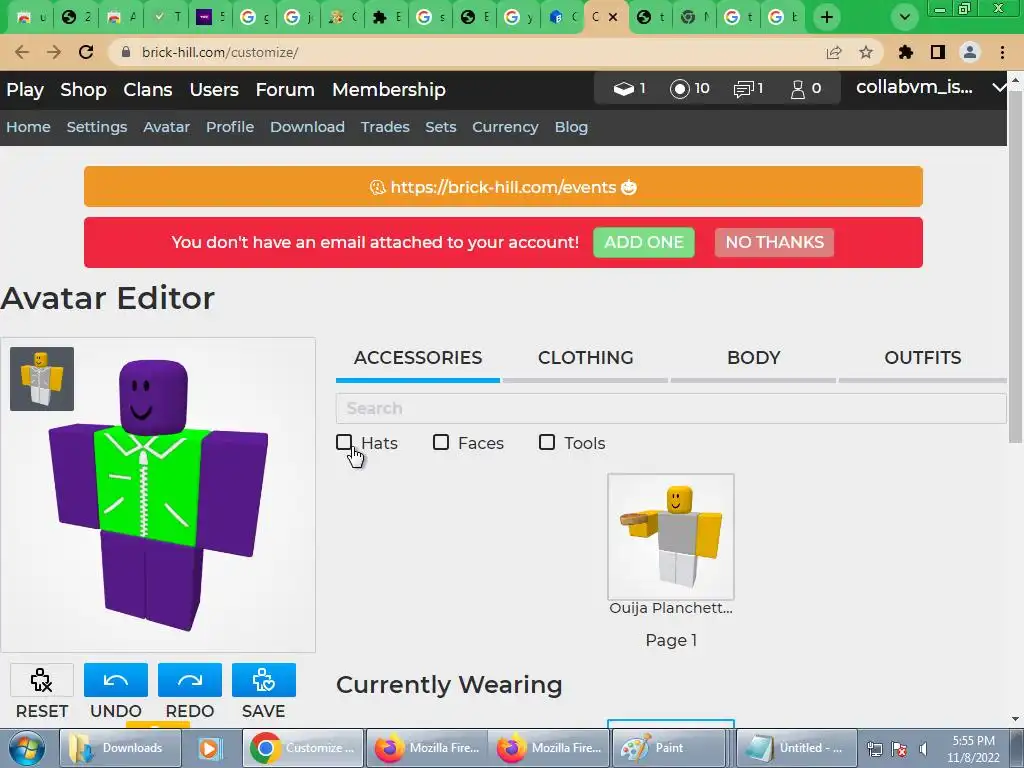Bookmark the page with the star icon

[866, 52]
